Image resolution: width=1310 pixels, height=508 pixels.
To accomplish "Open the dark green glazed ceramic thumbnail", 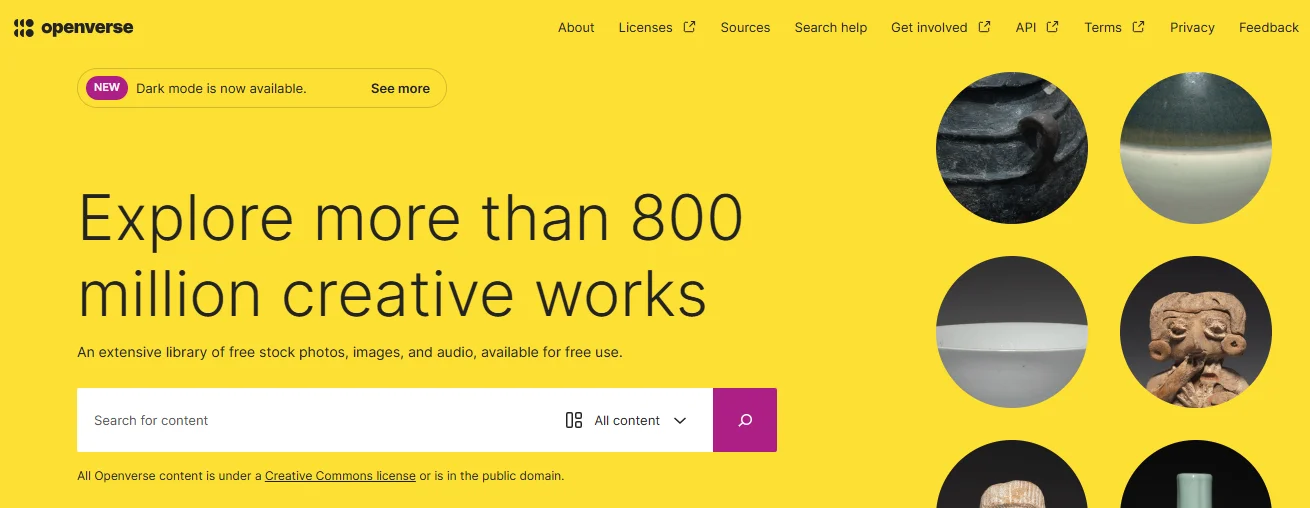I will tap(1196, 148).
